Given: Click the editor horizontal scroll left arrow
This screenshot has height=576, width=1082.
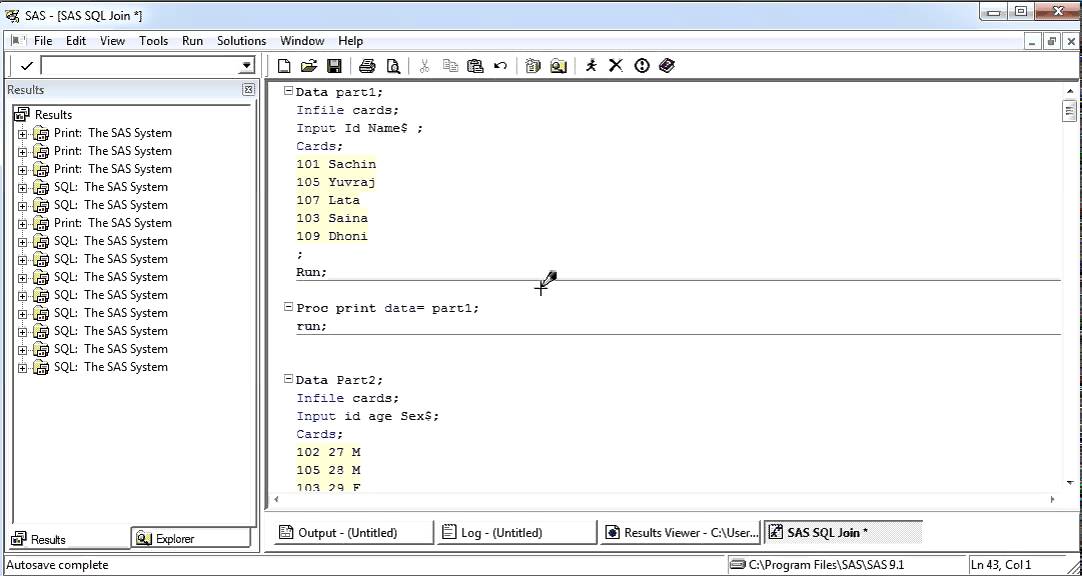Looking at the screenshot, I should [x=276, y=499].
